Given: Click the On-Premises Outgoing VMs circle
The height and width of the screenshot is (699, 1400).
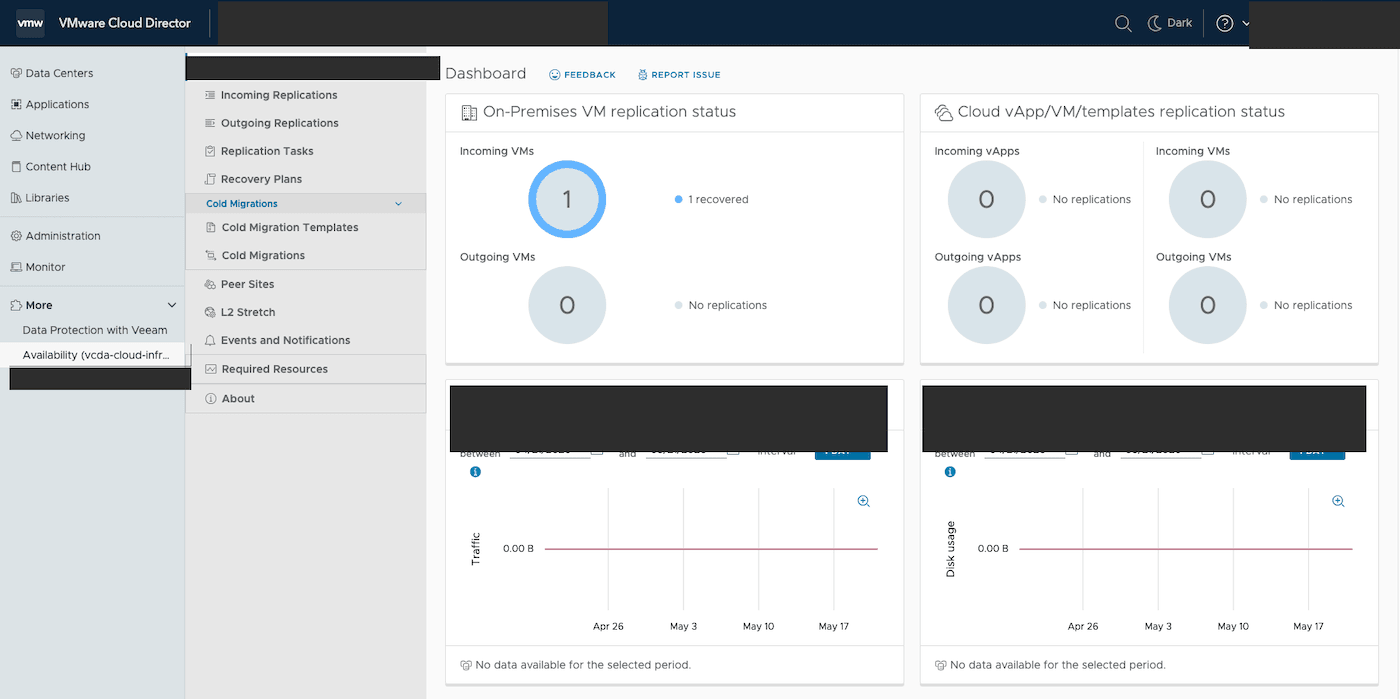Looking at the screenshot, I should [567, 305].
